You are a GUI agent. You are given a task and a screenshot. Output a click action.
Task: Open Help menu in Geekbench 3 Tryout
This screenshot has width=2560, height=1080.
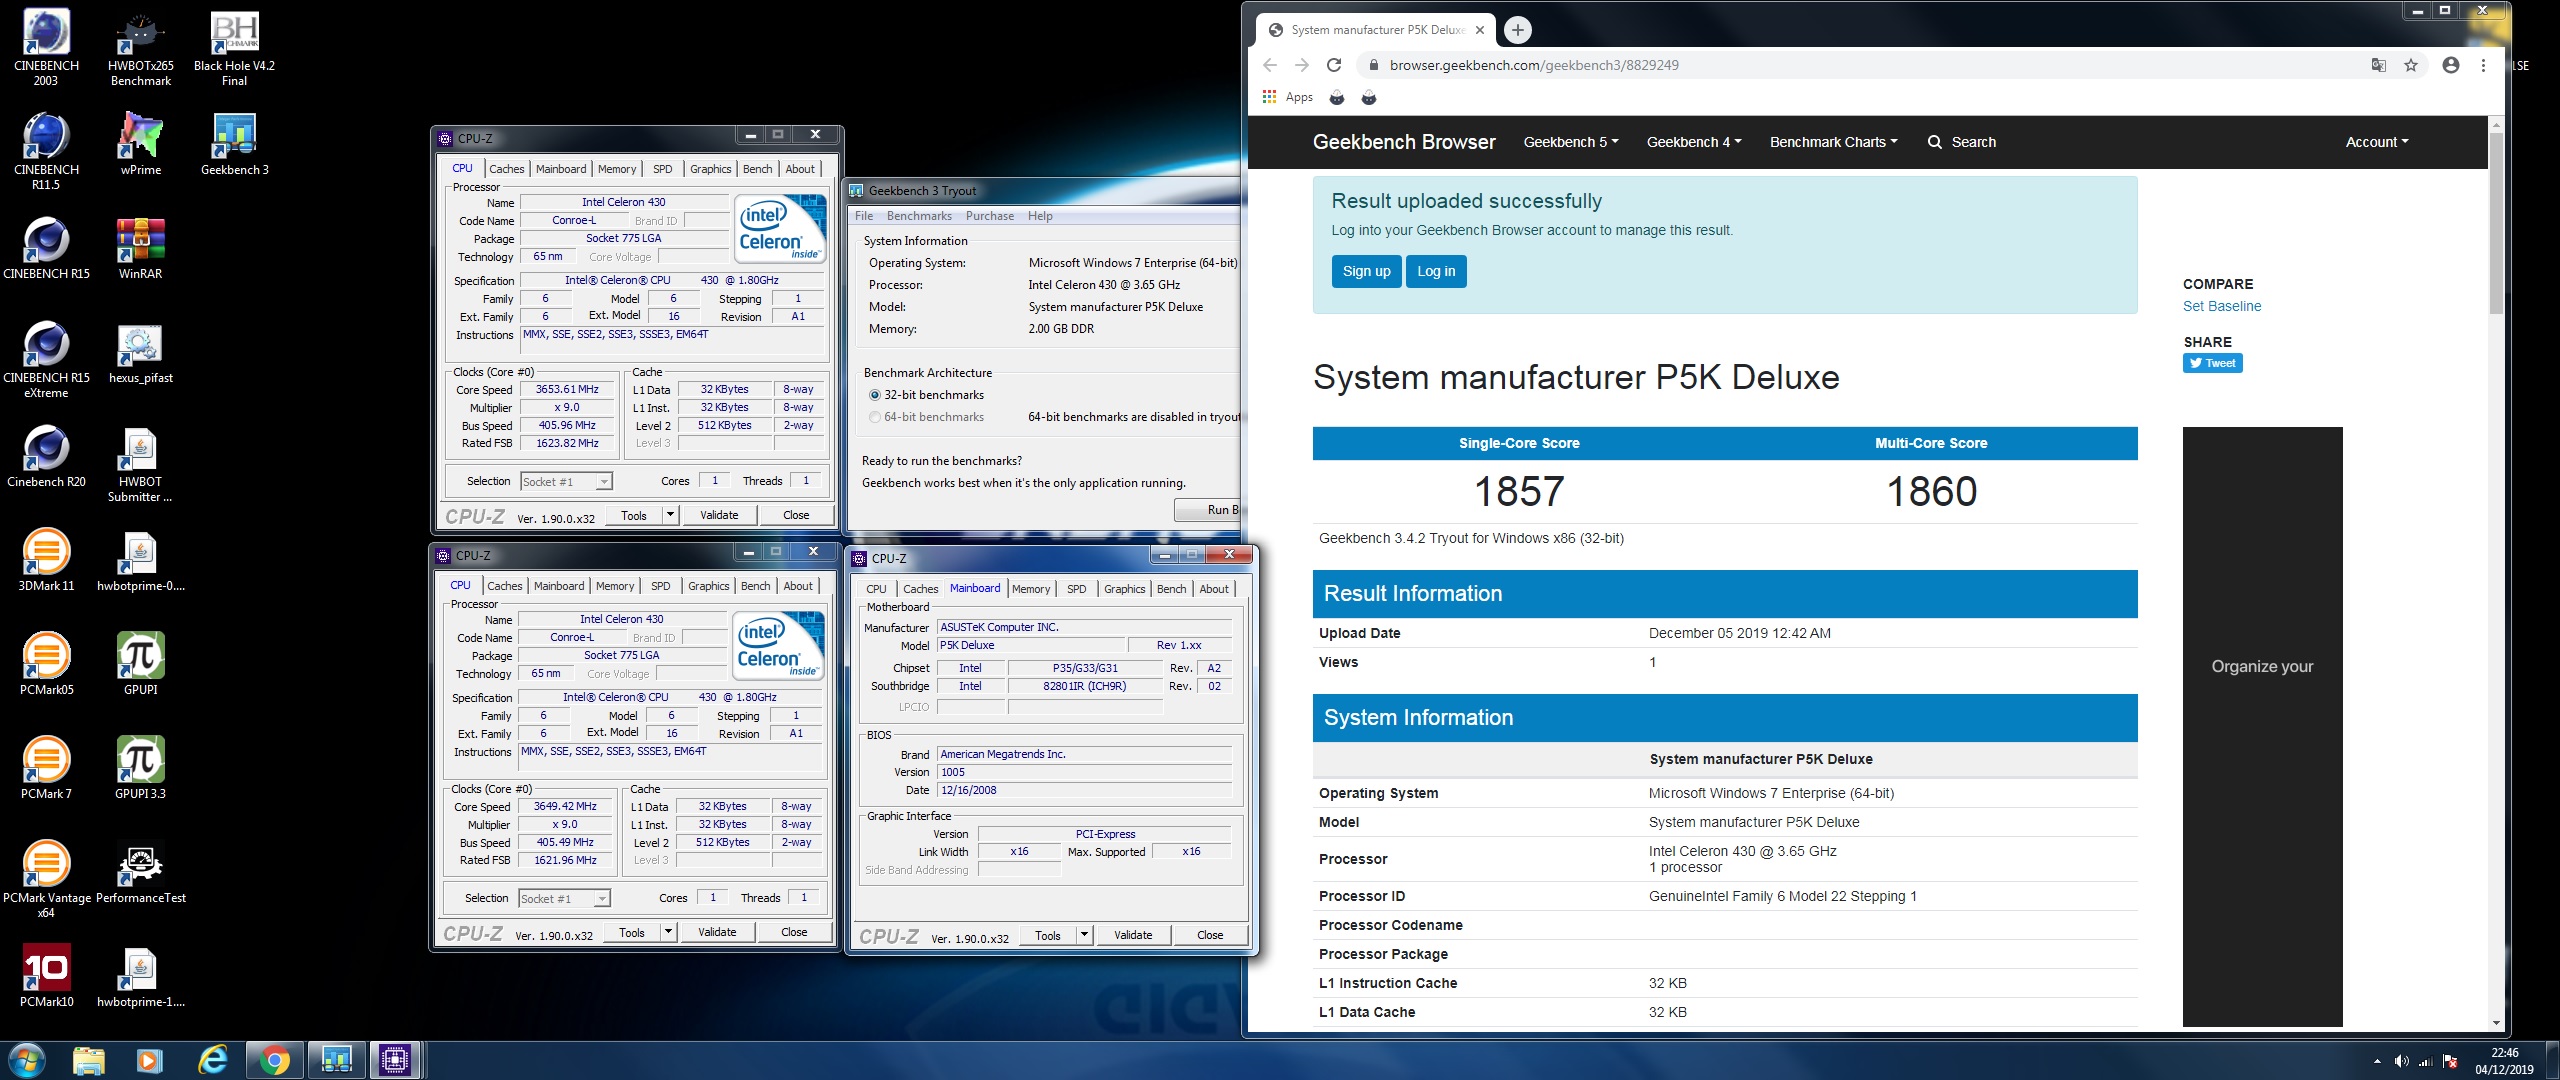click(x=1040, y=216)
